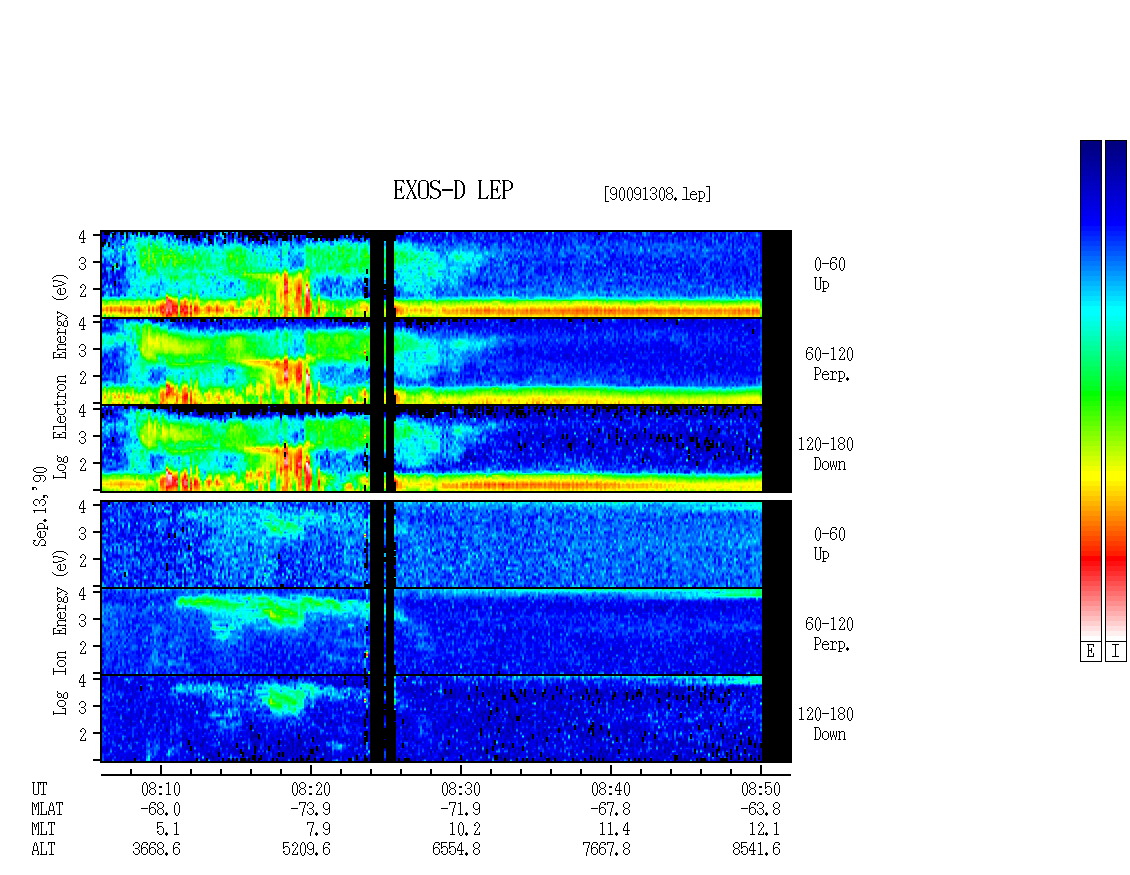Click the Log Electron Energy (eV) axis label
This screenshot has height=875, width=1130.
pos(61,376)
